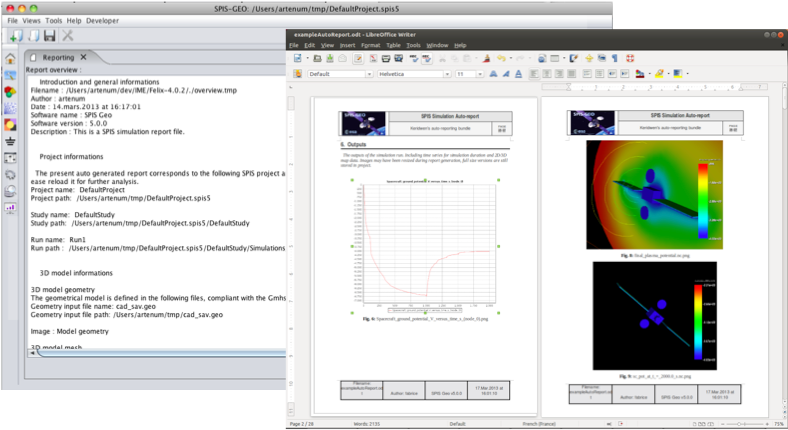Image resolution: width=788 pixels, height=430 pixels.
Task: Click the highlighting color button in Writer
Action: pyautogui.click(x=660, y=74)
